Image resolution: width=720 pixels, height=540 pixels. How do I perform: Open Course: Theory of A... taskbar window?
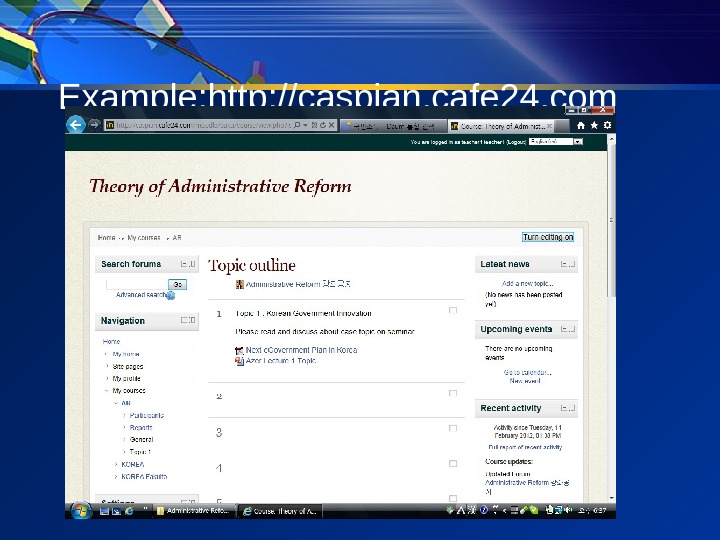pos(280,511)
